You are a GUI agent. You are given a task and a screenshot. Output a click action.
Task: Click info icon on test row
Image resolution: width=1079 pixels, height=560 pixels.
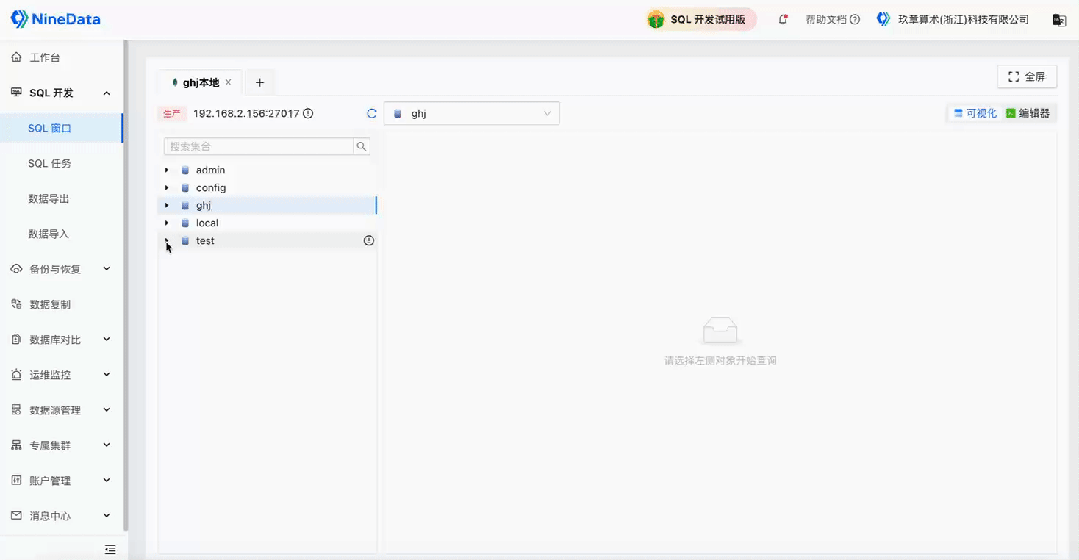pyautogui.click(x=368, y=241)
